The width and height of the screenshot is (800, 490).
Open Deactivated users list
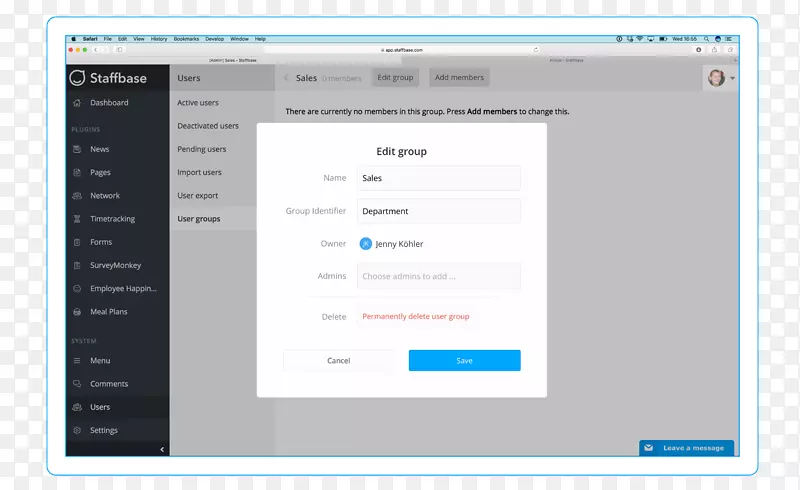pyautogui.click(x=208, y=126)
